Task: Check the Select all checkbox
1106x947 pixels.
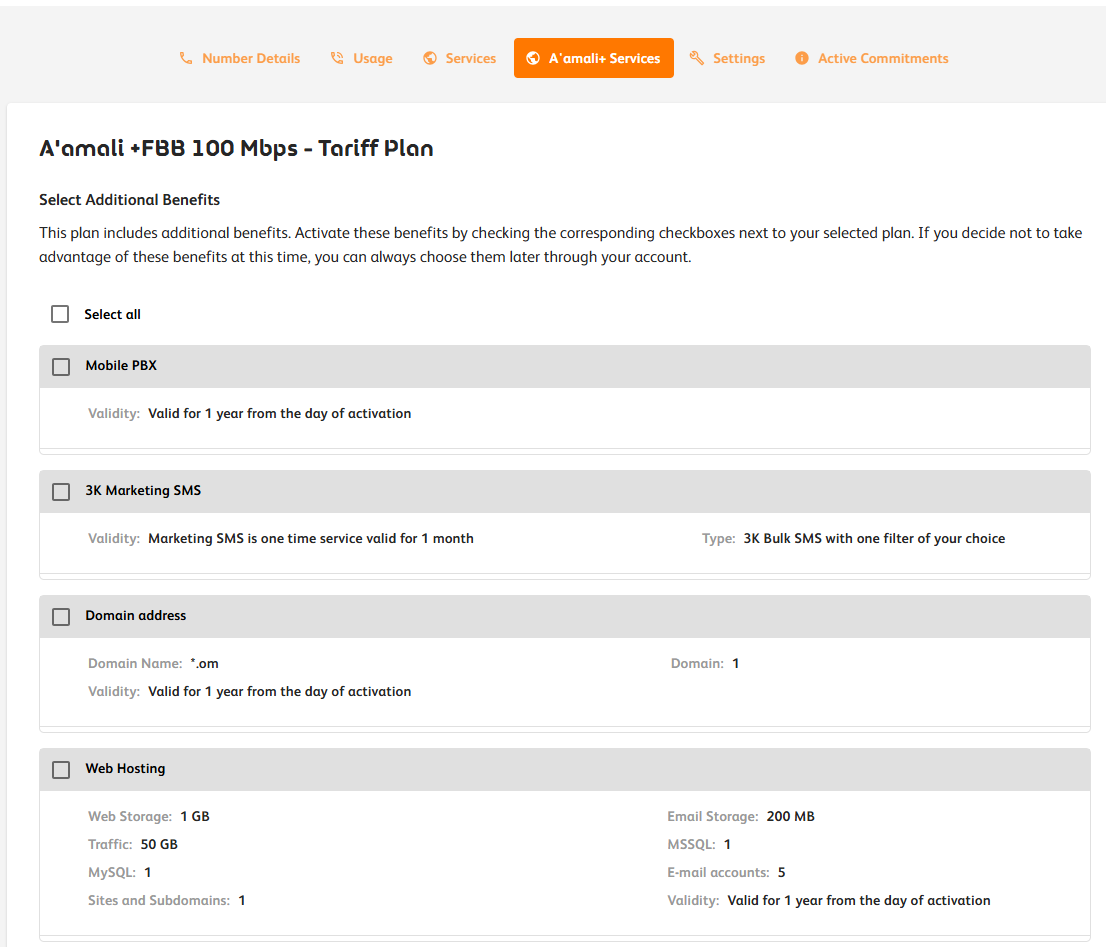Action: (60, 314)
